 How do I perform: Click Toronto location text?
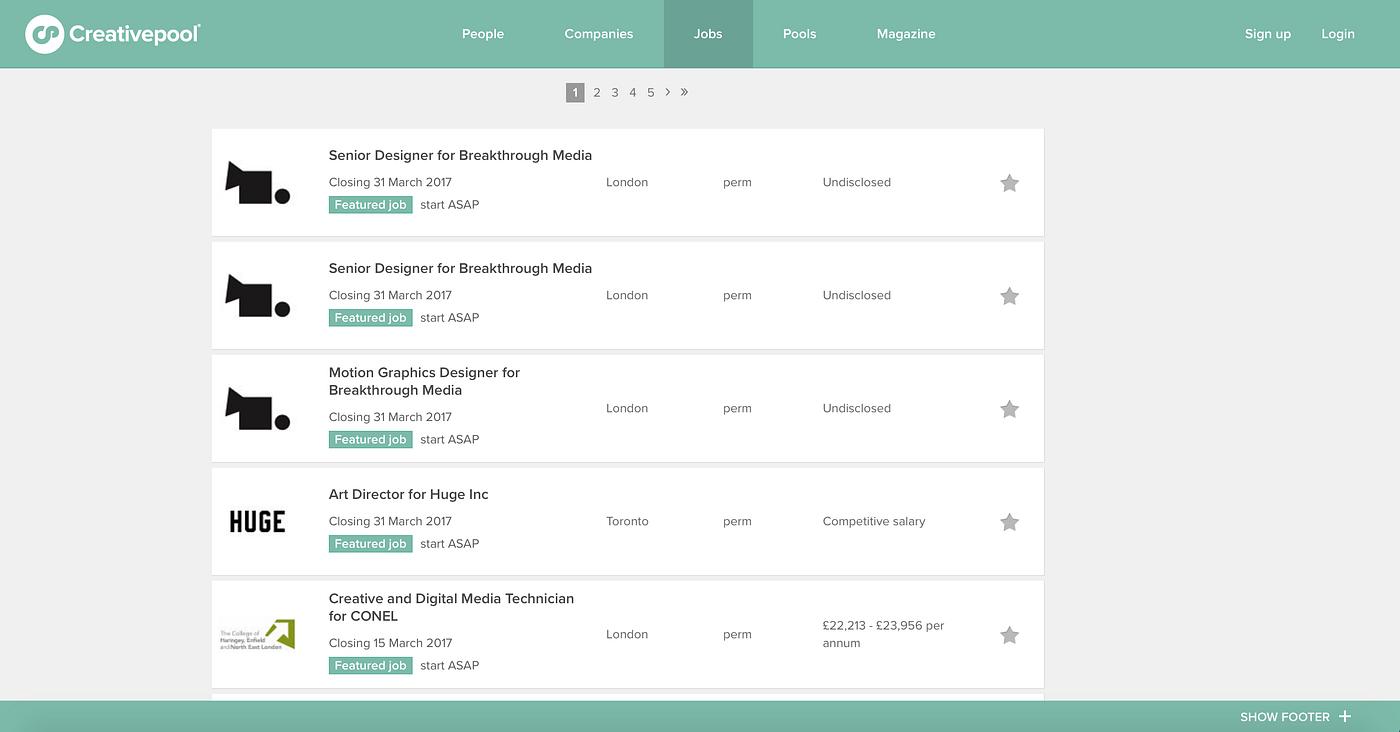coord(627,521)
